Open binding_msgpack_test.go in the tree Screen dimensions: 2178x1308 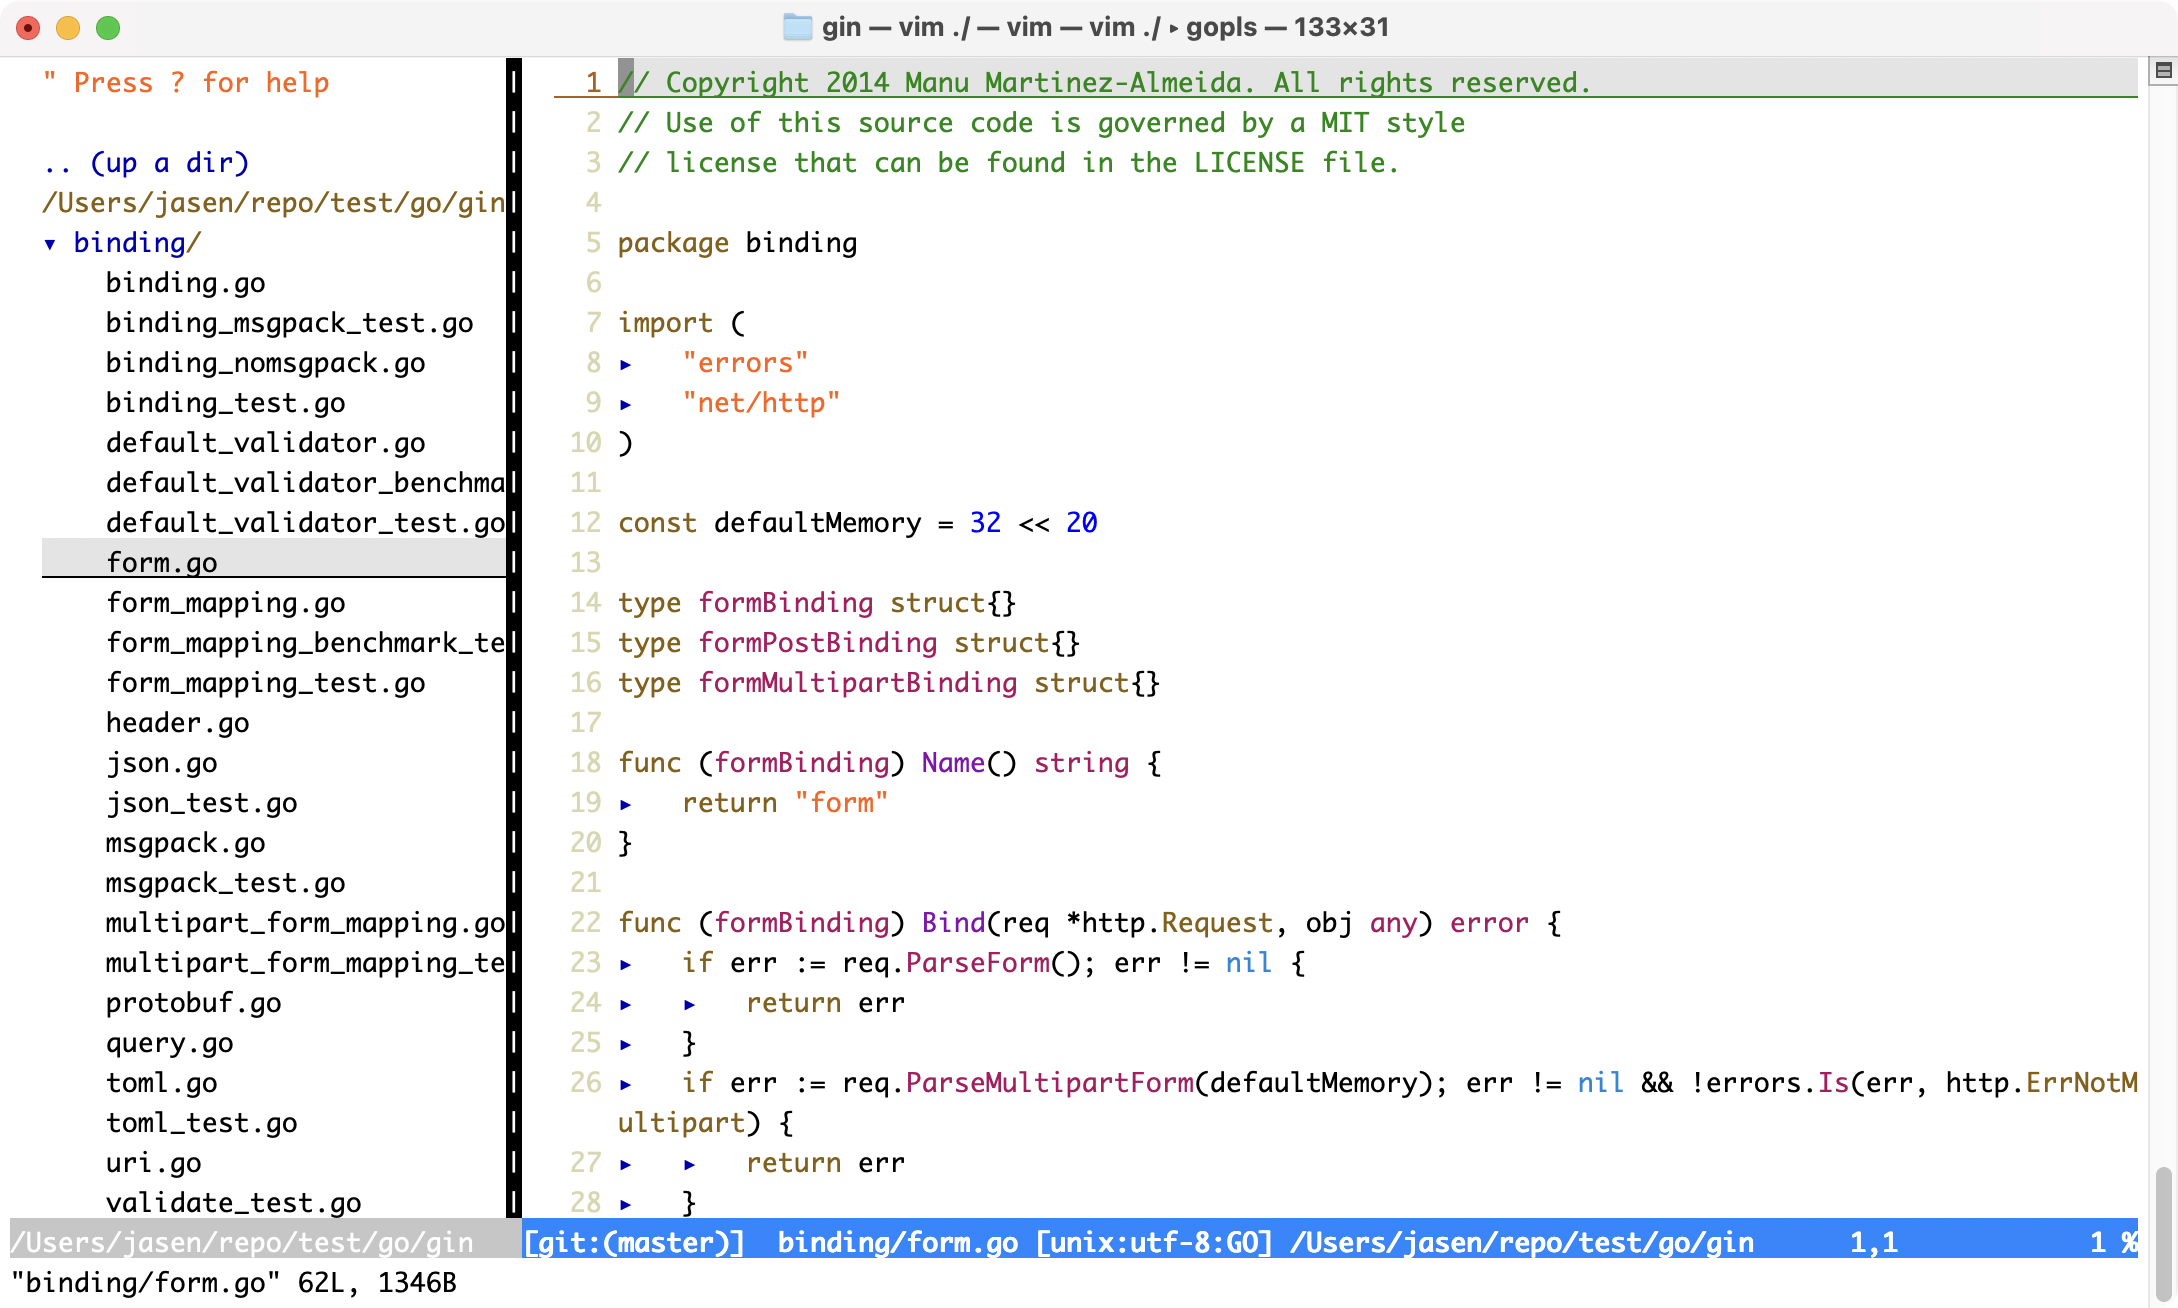coord(290,323)
